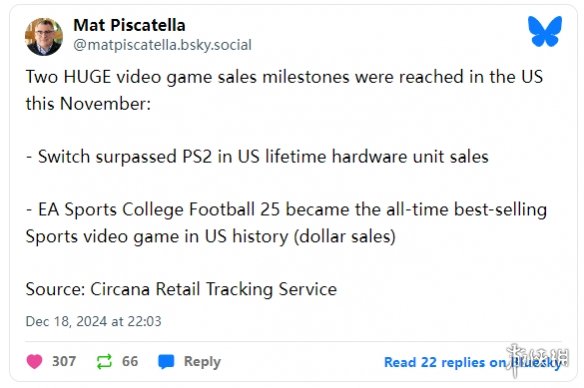
Task: Click the Dec 18, 2024 at 22:03 timestamp
Action: pyautogui.click(x=93, y=321)
